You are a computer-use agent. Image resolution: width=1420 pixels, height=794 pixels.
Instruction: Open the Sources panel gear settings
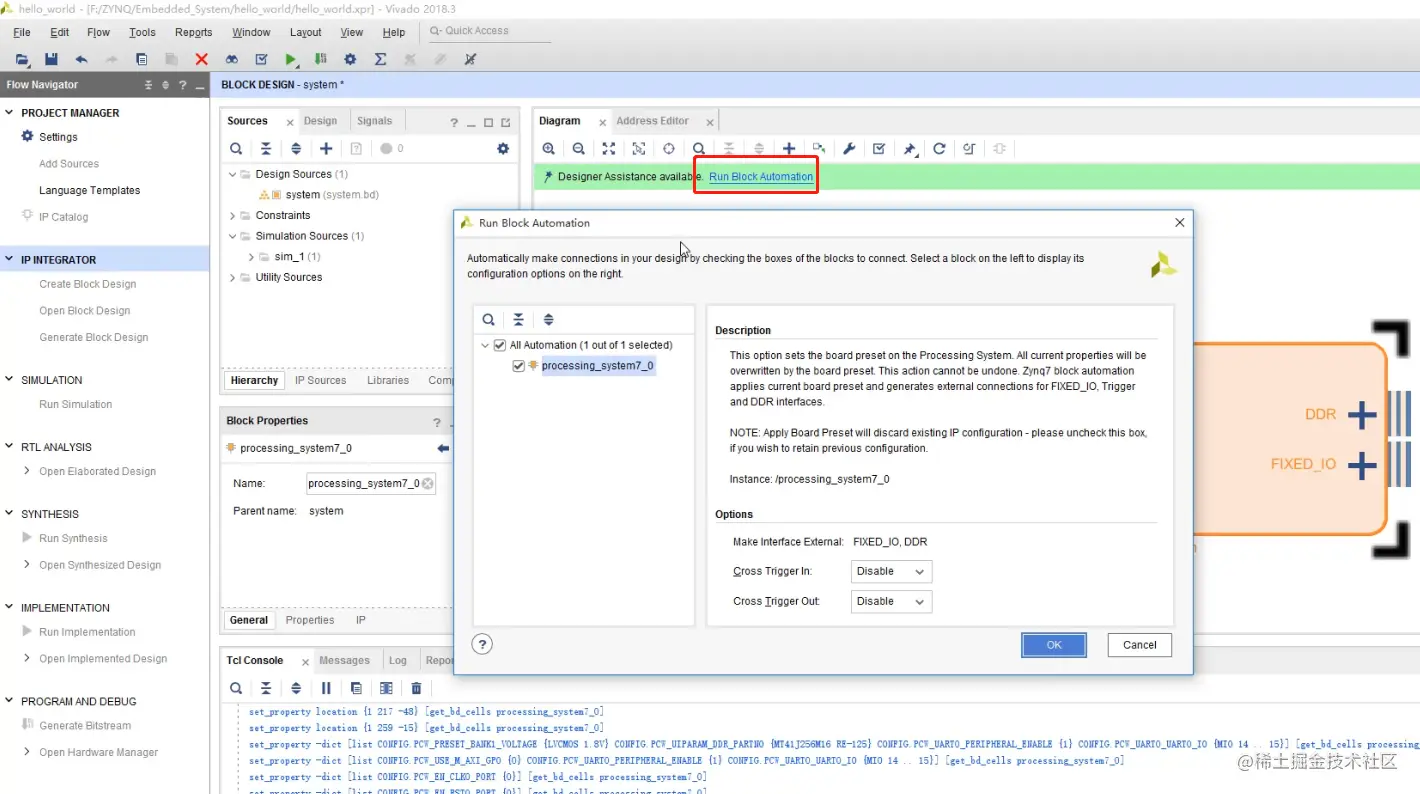[x=503, y=148]
